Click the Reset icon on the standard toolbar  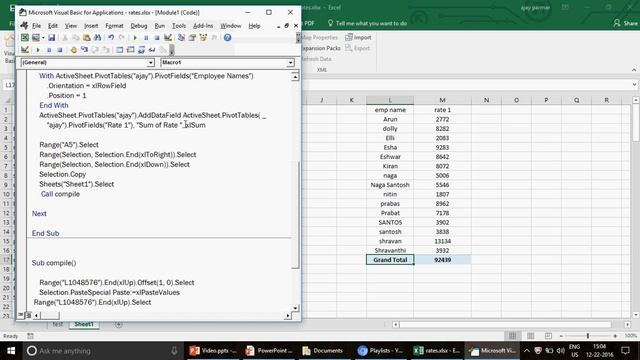[x=157, y=38]
